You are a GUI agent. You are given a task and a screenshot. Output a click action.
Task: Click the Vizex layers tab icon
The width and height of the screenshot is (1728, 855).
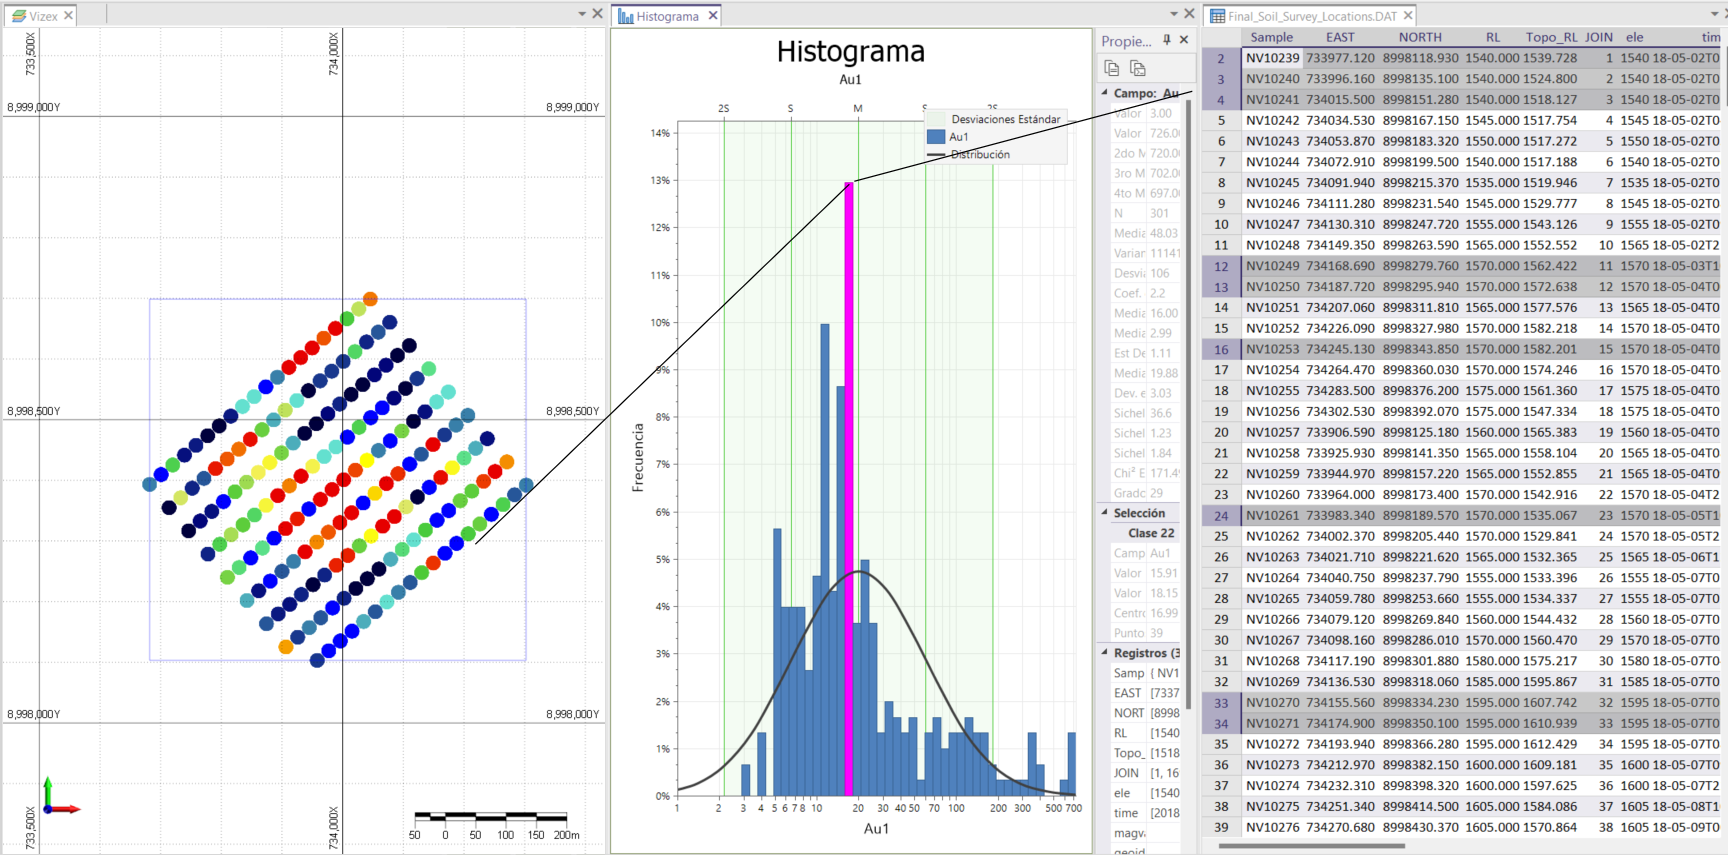[x=18, y=16]
